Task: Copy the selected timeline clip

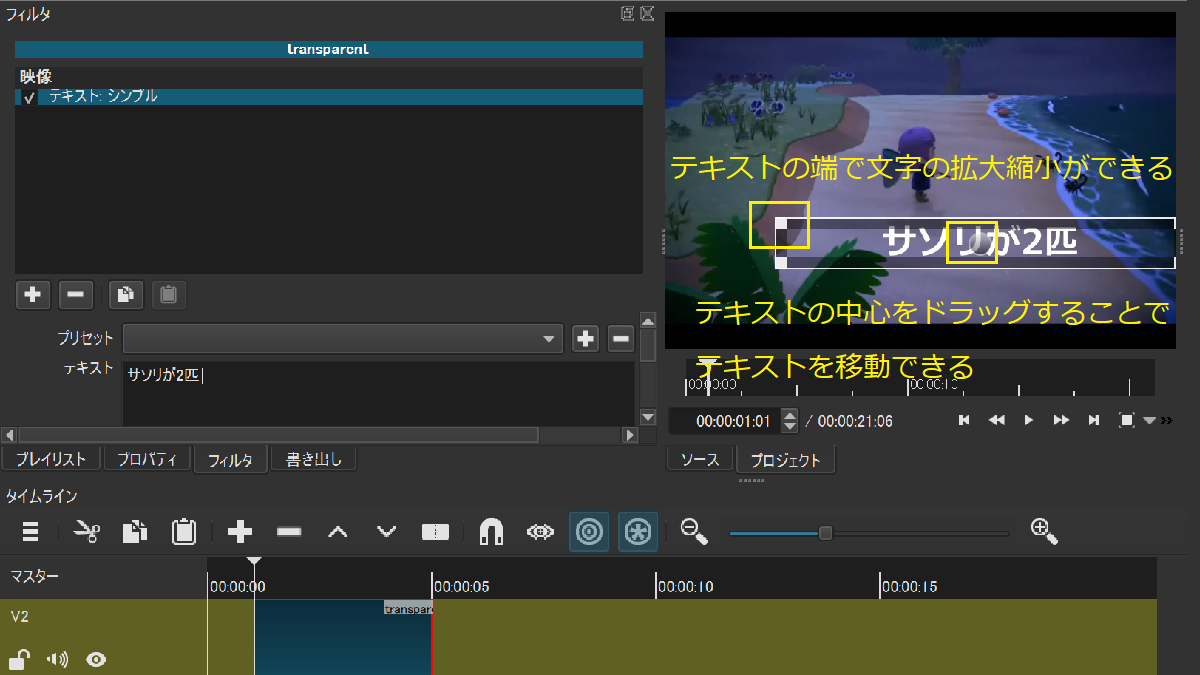Action: pyautogui.click(x=135, y=532)
